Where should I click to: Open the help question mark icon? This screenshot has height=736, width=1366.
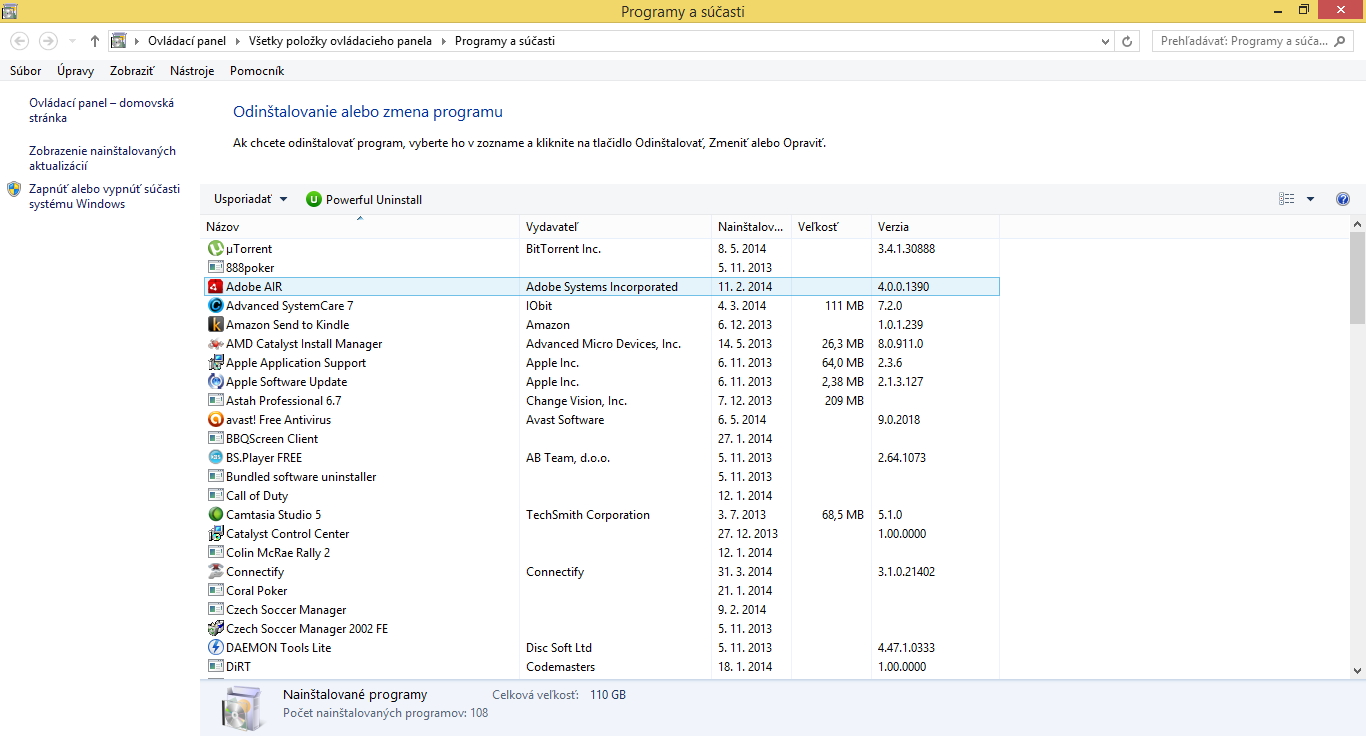[x=1343, y=199]
